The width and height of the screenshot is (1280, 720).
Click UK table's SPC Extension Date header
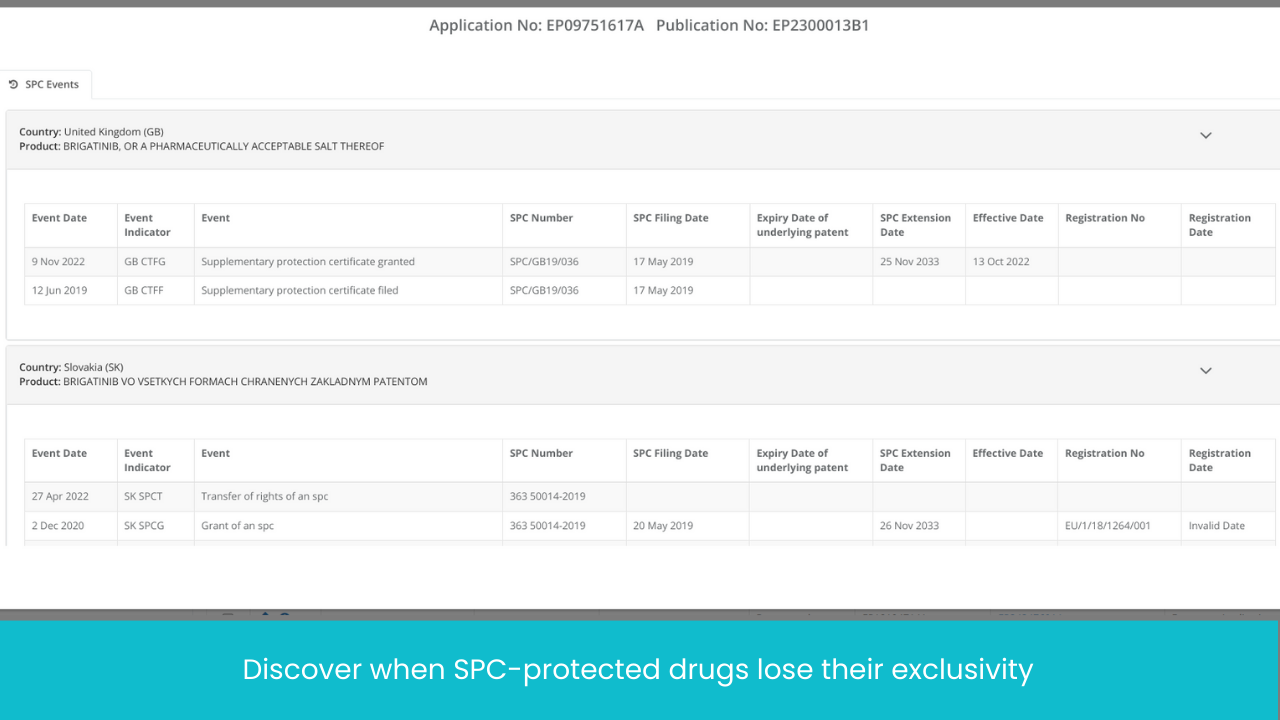pyautogui.click(x=914, y=225)
